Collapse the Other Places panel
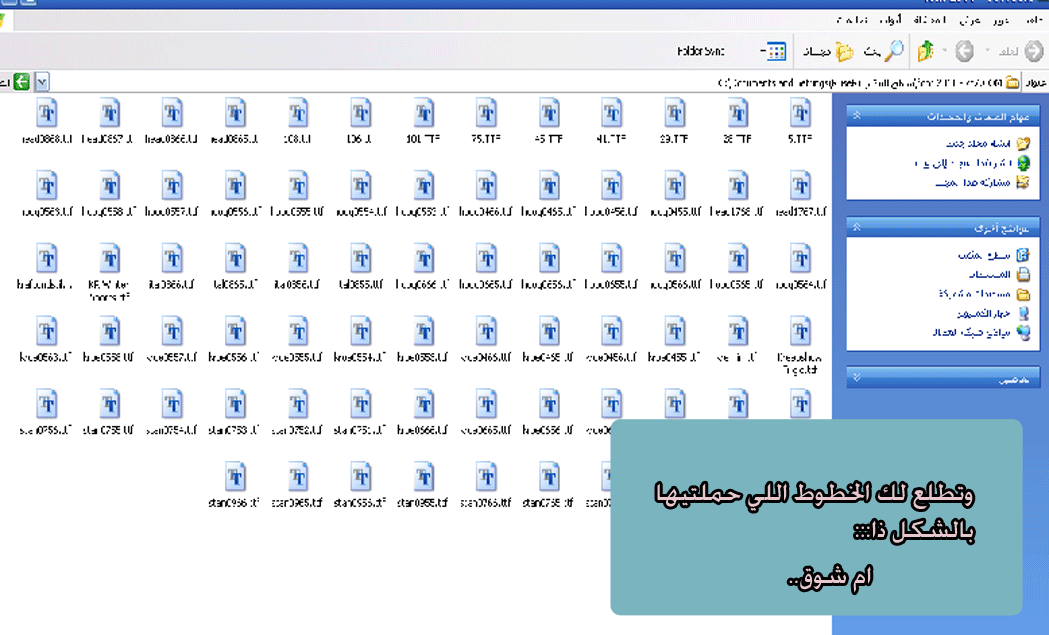 coord(856,228)
